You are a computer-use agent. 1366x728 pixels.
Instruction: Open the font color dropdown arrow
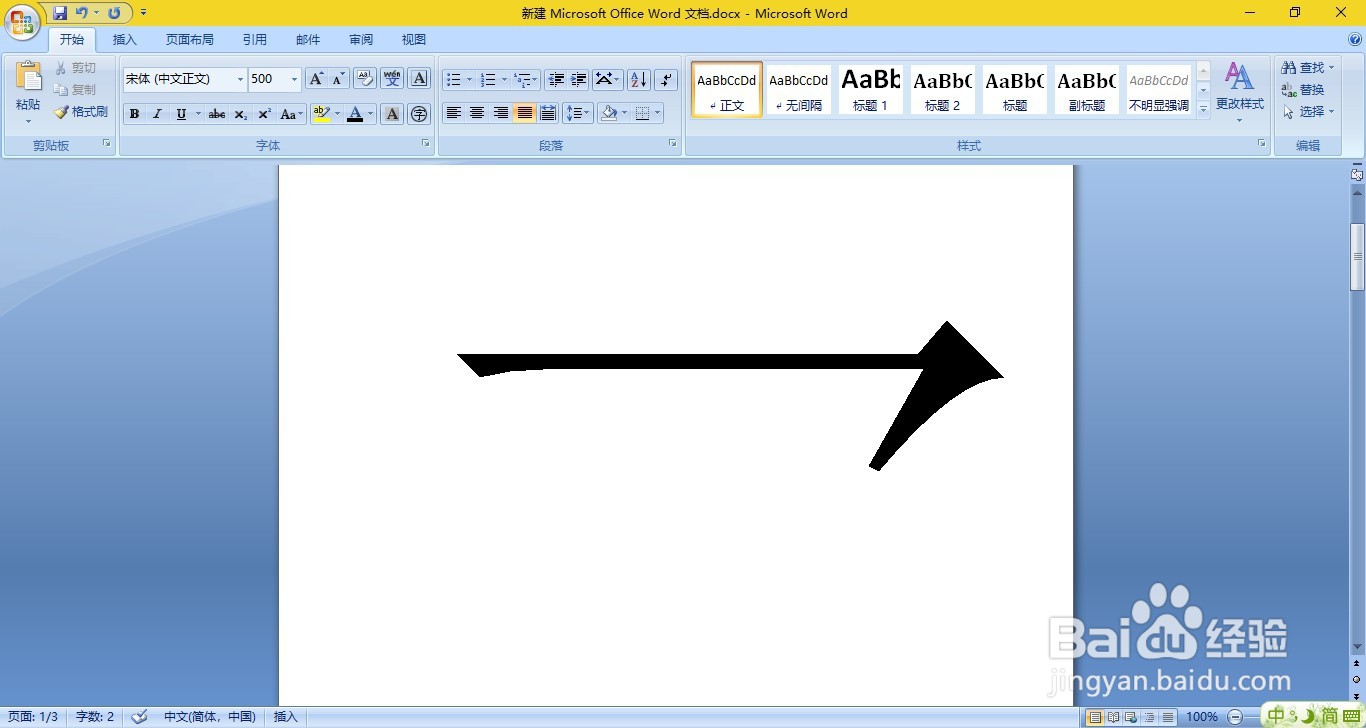[371, 114]
